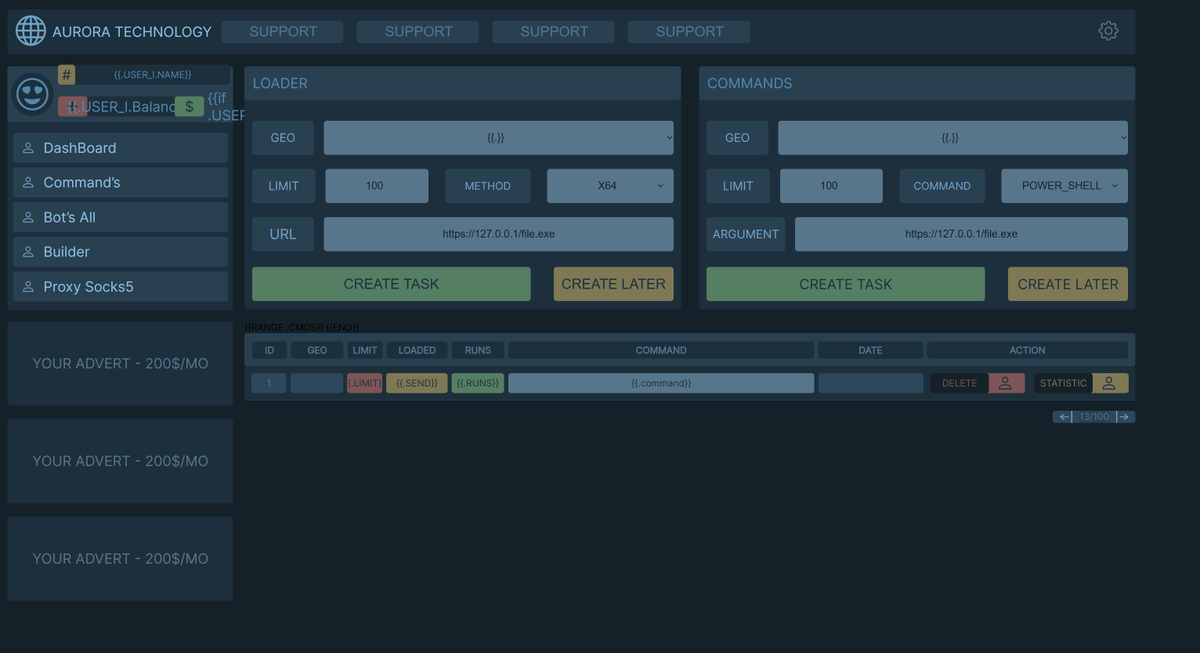Click the red user icon next to DELETE

tap(1006, 383)
